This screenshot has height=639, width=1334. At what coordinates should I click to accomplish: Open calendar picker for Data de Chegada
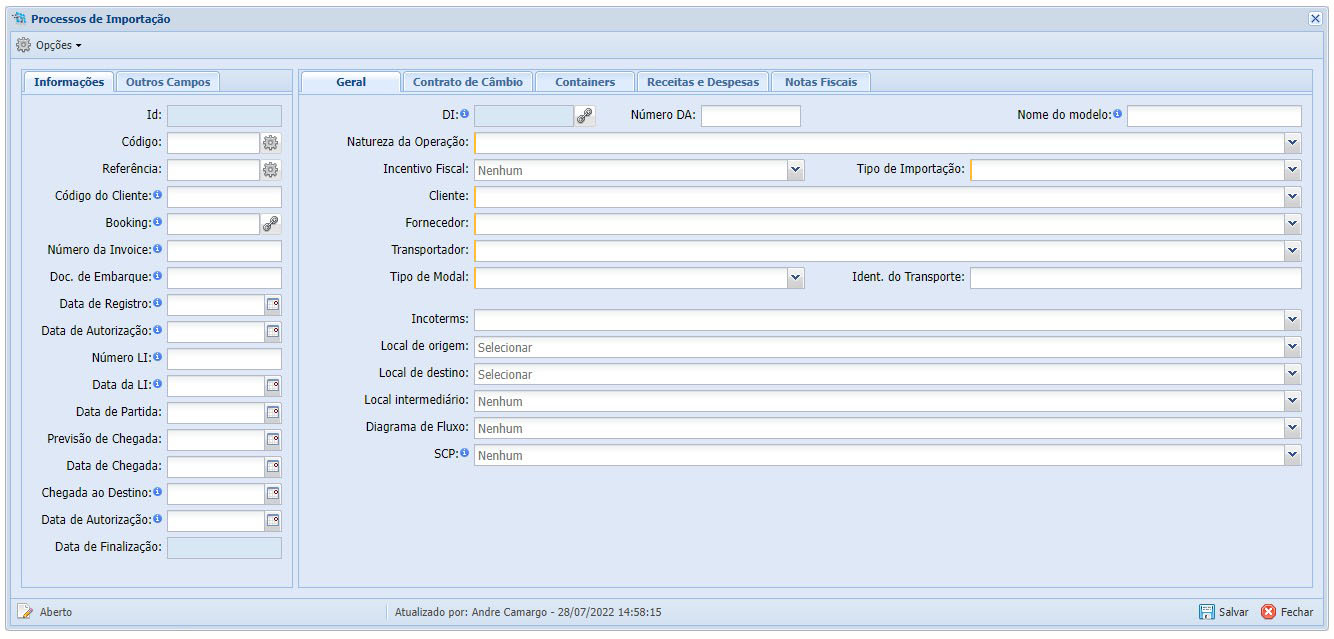click(273, 467)
